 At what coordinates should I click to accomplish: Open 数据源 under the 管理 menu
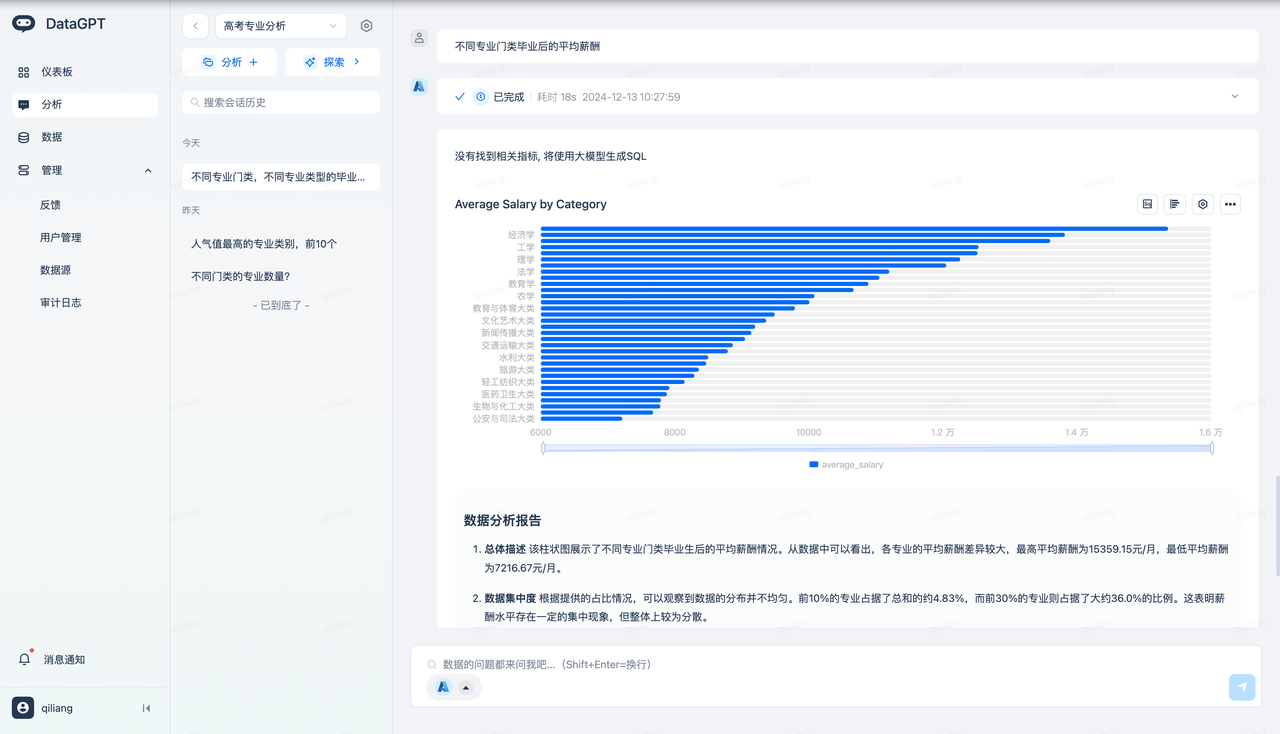click(x=55, y=270)
